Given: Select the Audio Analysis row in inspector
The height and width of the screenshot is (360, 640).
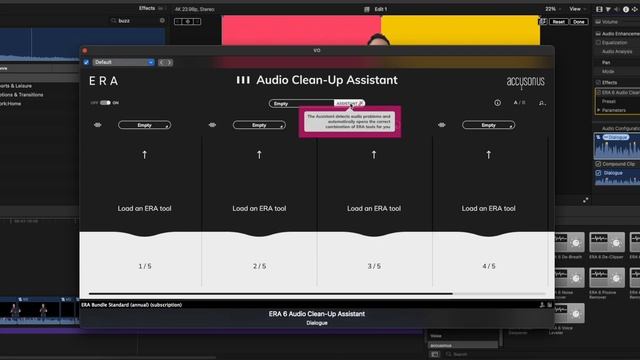Looking at the screenshot, I should coord(617,52).
